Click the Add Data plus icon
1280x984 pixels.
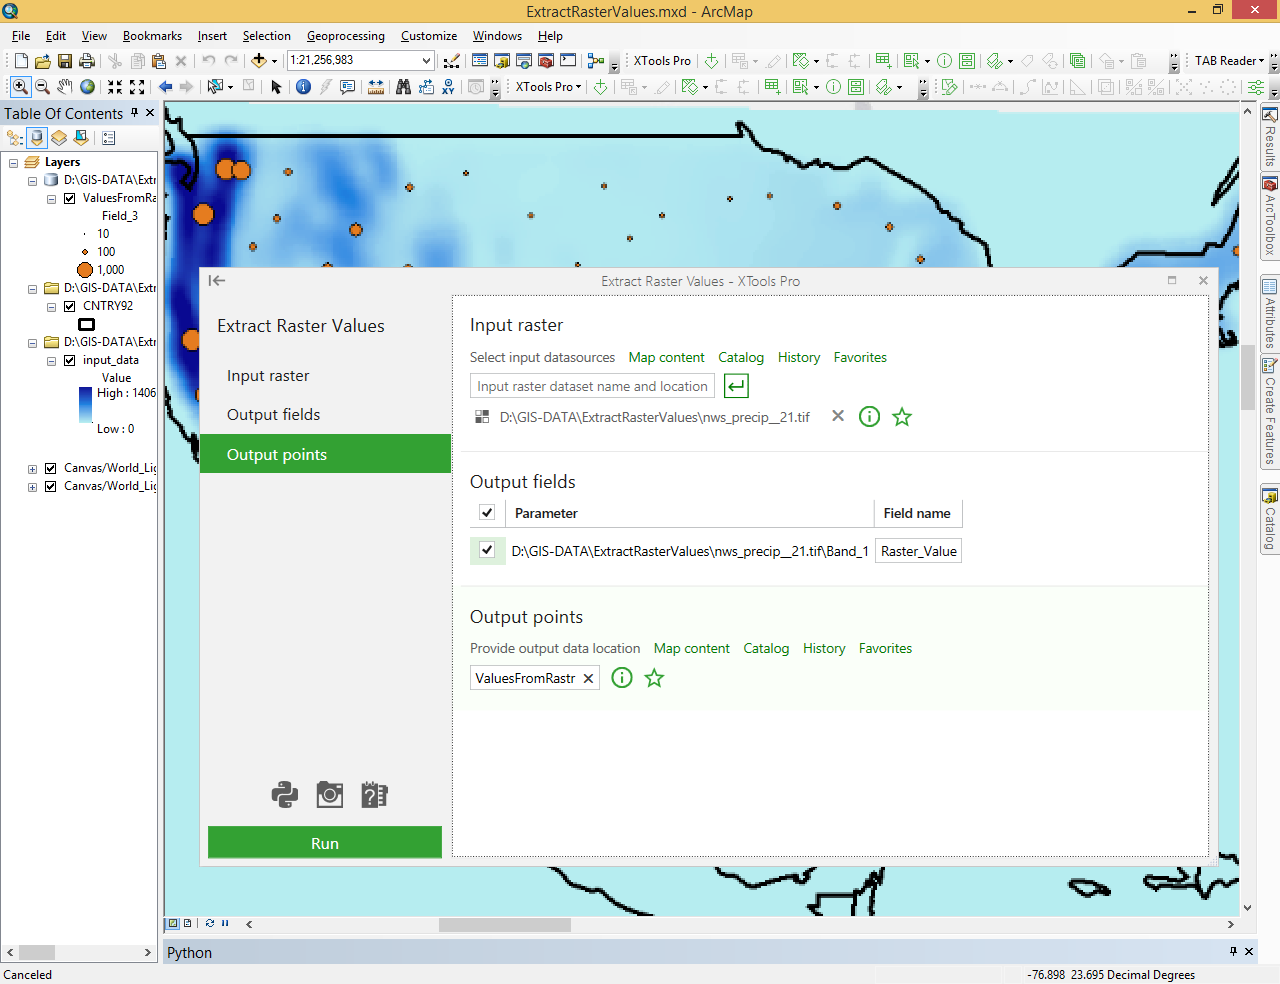[258, 61]
